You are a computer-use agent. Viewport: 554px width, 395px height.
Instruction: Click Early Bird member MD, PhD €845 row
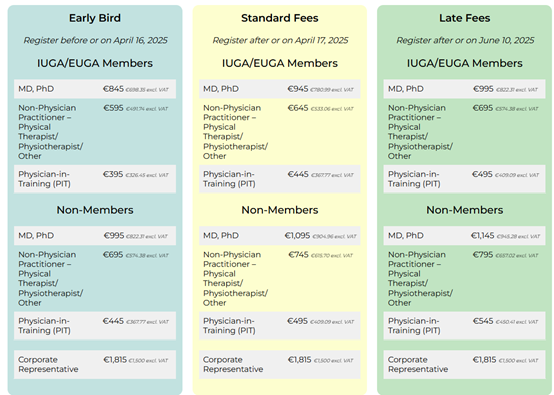(95, 89)
